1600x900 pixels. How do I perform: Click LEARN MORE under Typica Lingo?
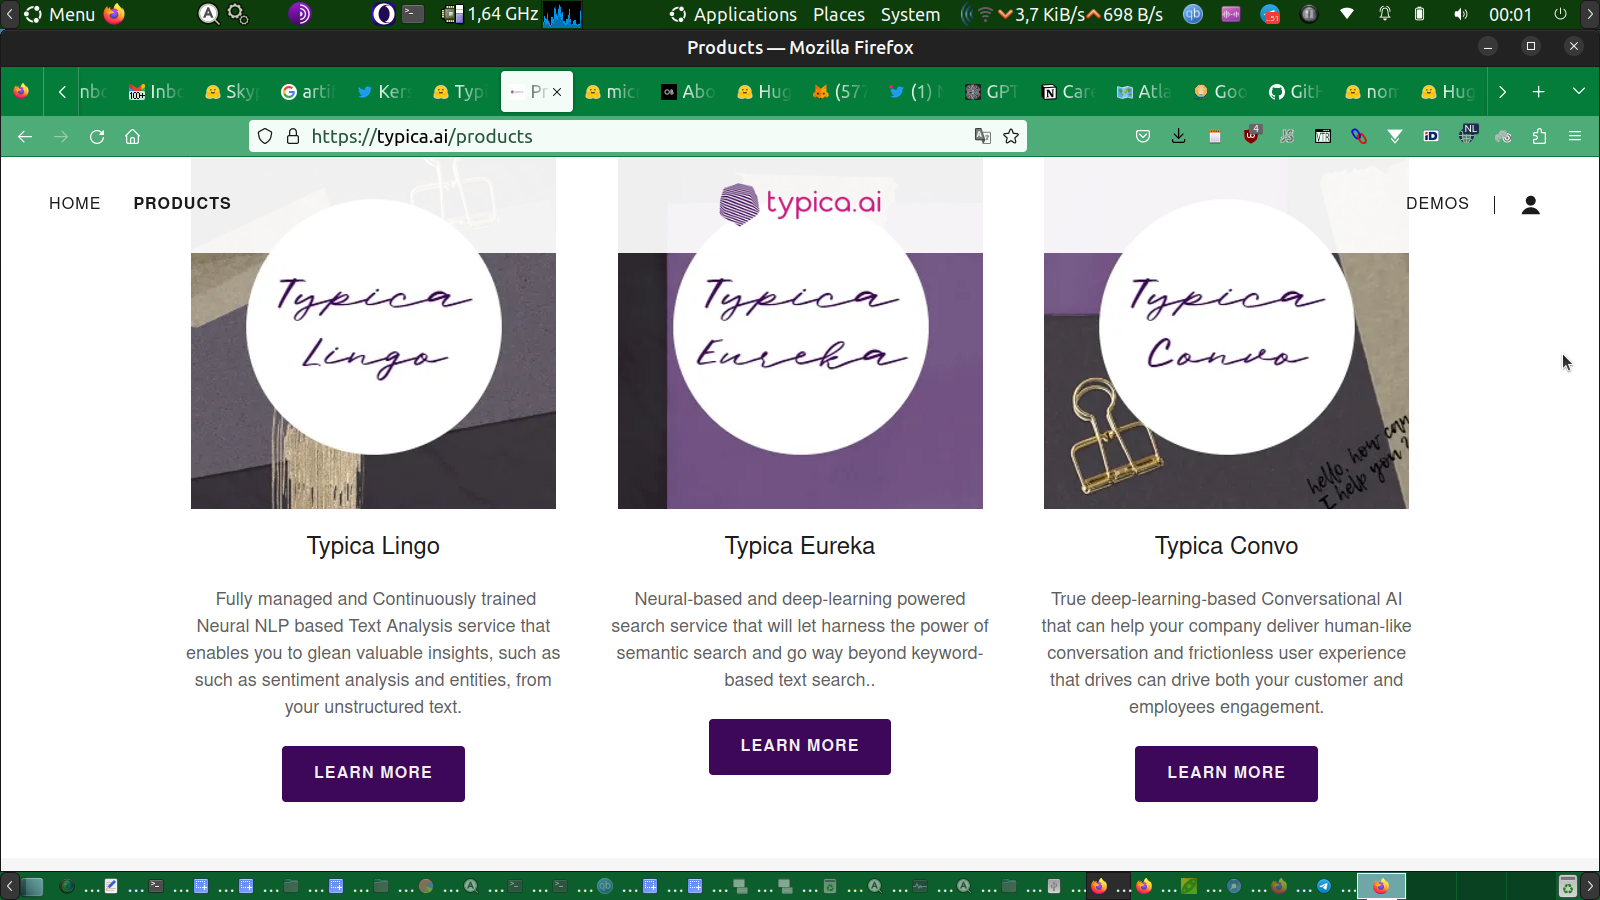[x=373, y=774]
